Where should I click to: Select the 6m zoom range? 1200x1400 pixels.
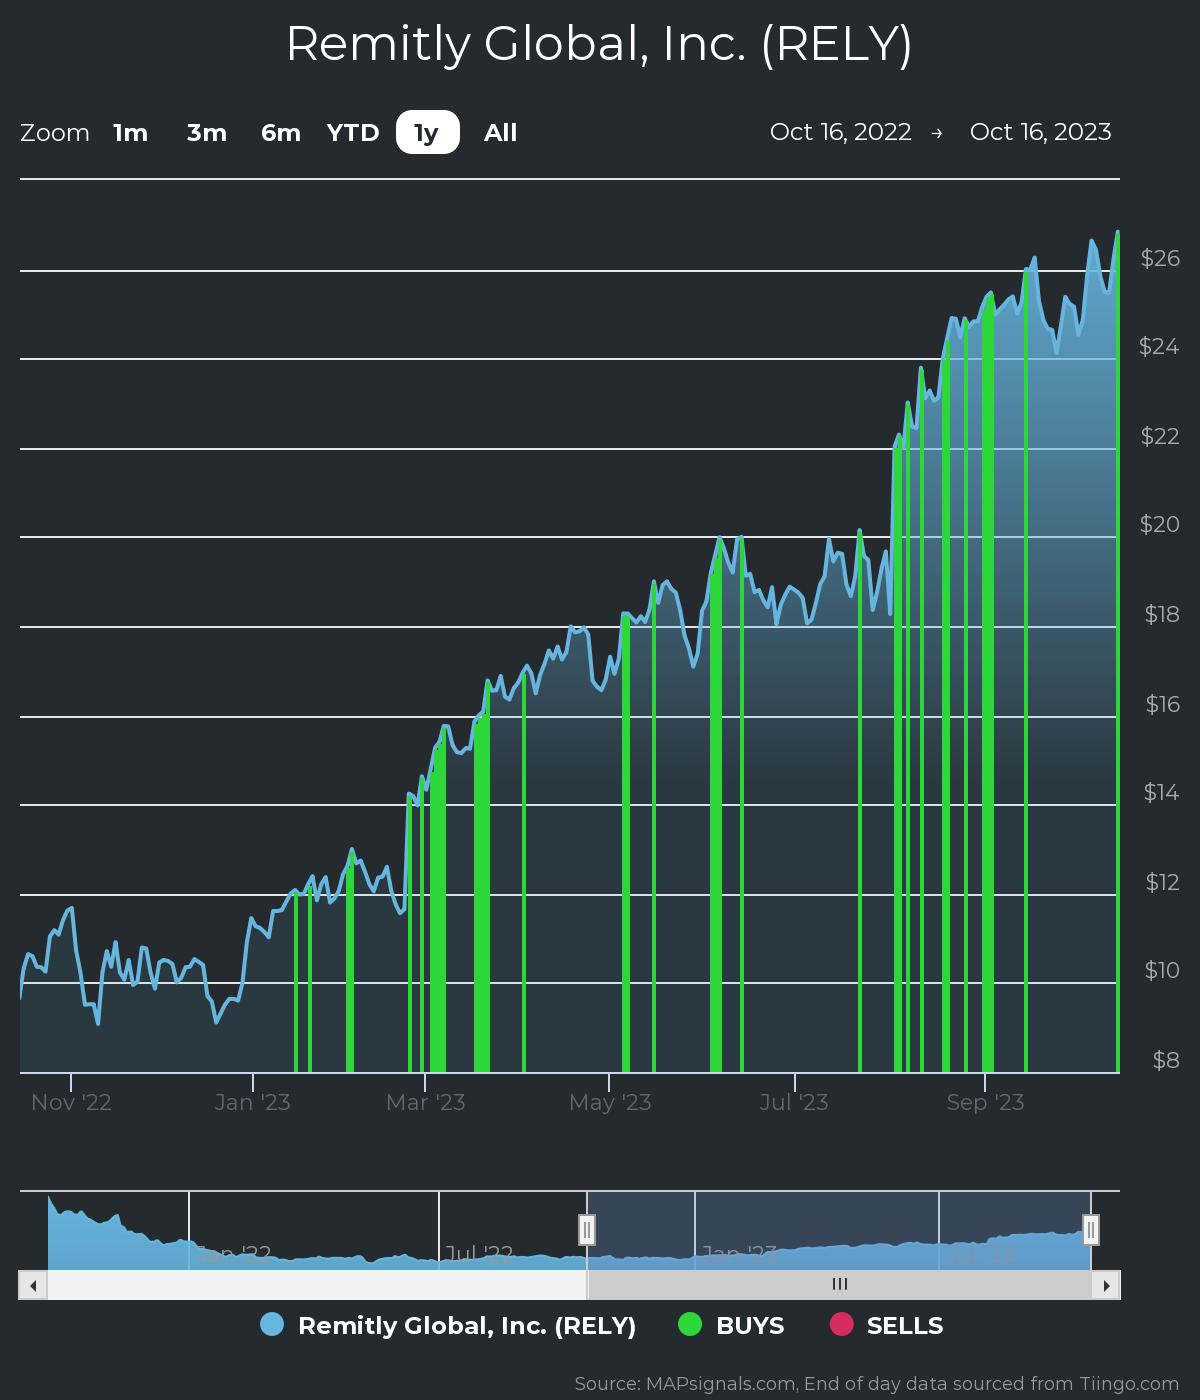tap(281, 132)
